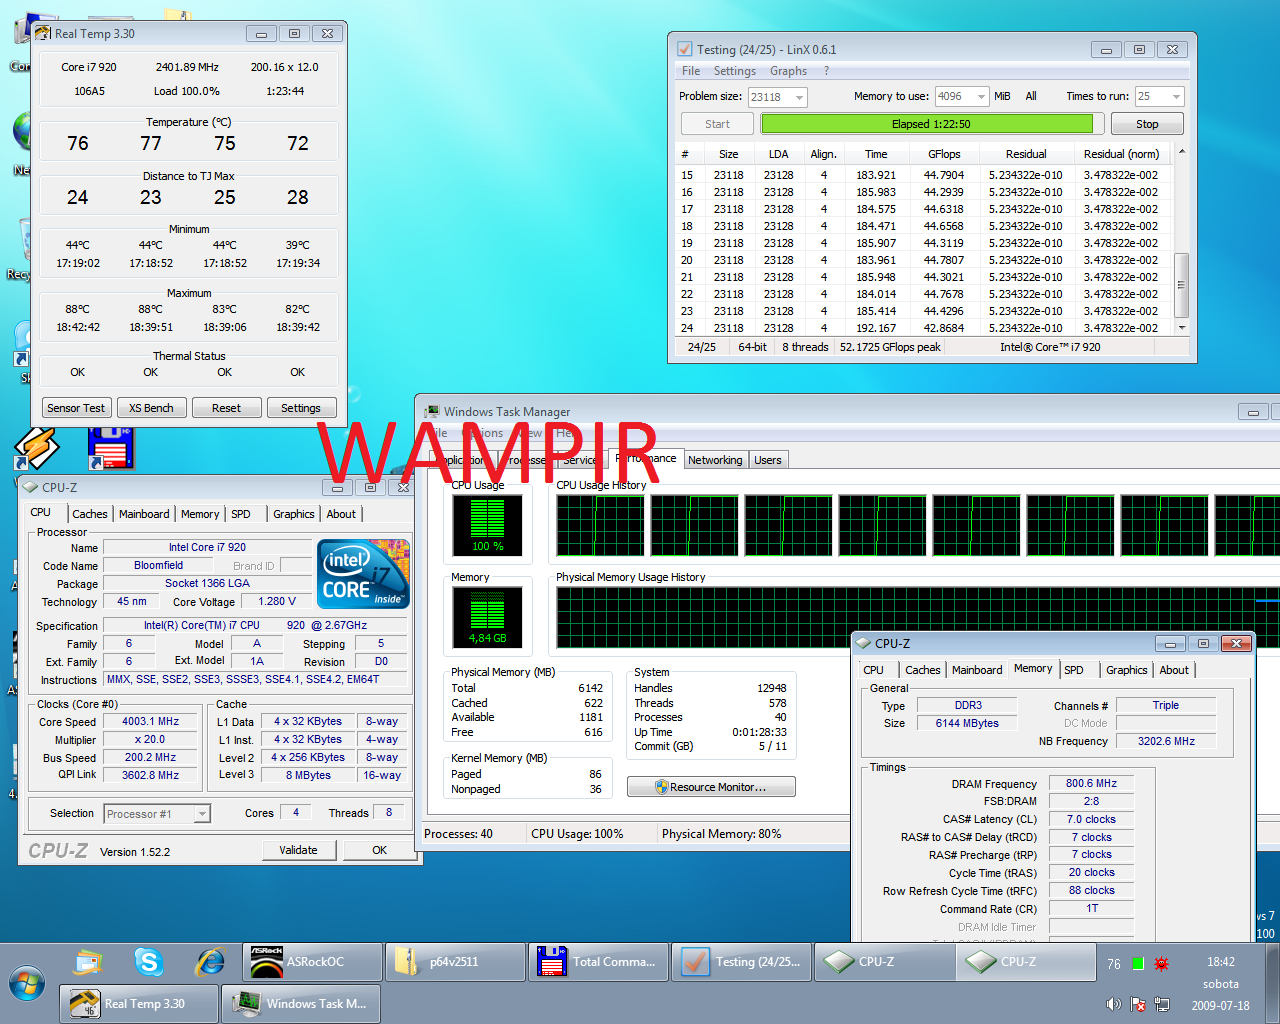Open Resource Monitor from Task Manager
Screen dimensions: 1280x1024
711,787
